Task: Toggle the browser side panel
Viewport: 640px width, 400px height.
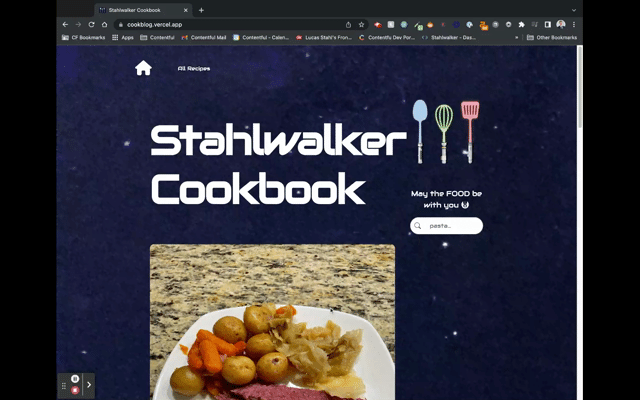Action: (x=548, y=24)
